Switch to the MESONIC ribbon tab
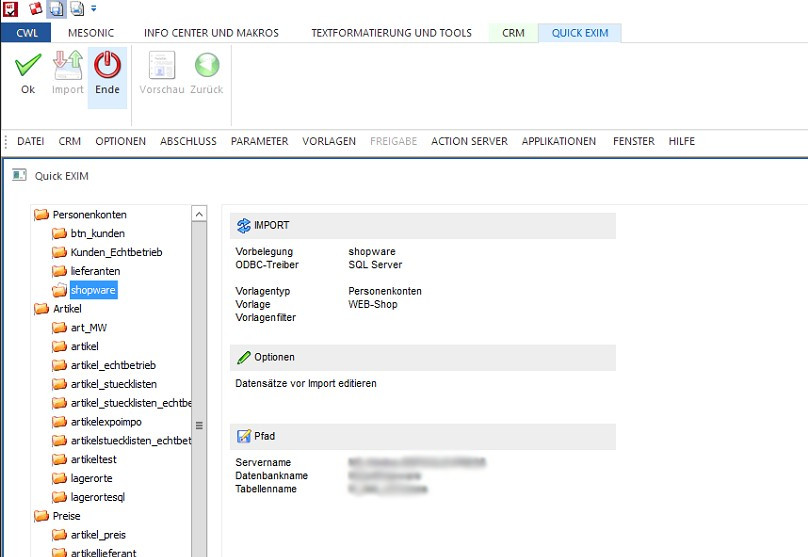The image size is (808, 557). click(x=91, y=33)
